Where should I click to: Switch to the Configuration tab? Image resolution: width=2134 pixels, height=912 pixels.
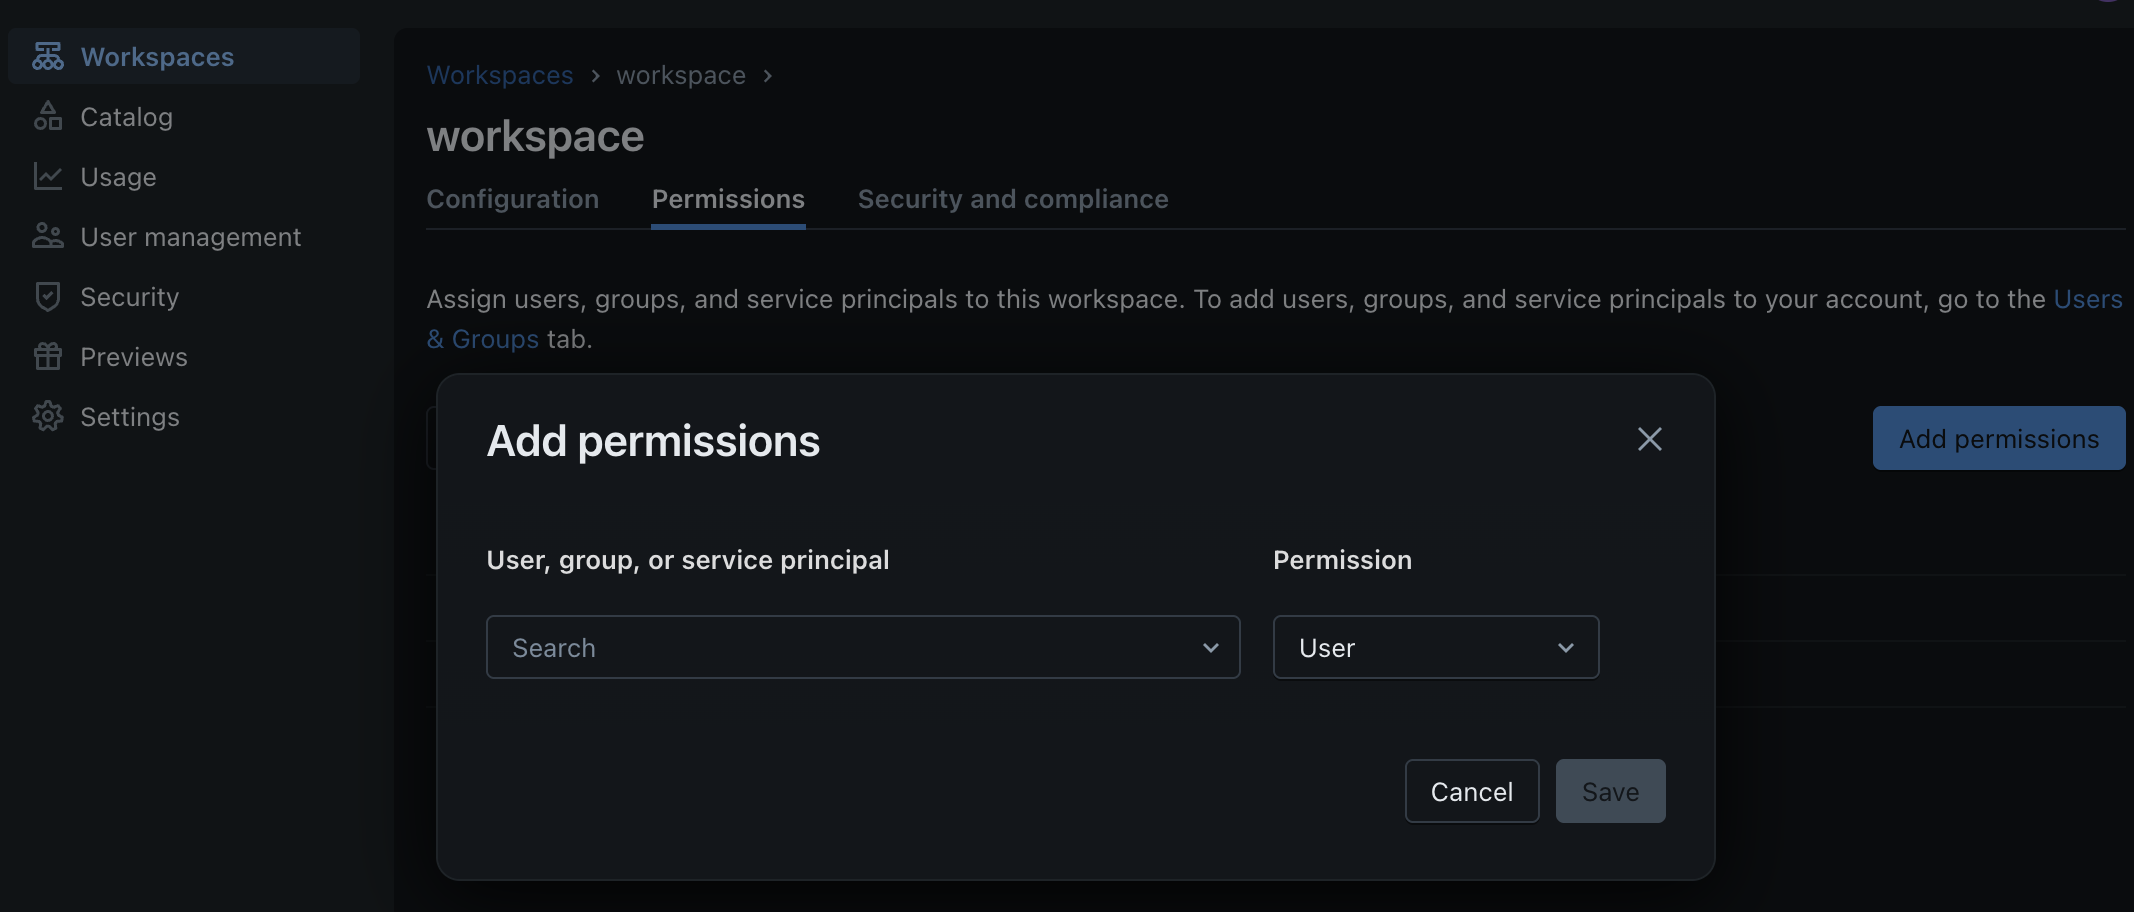point(512,199)
